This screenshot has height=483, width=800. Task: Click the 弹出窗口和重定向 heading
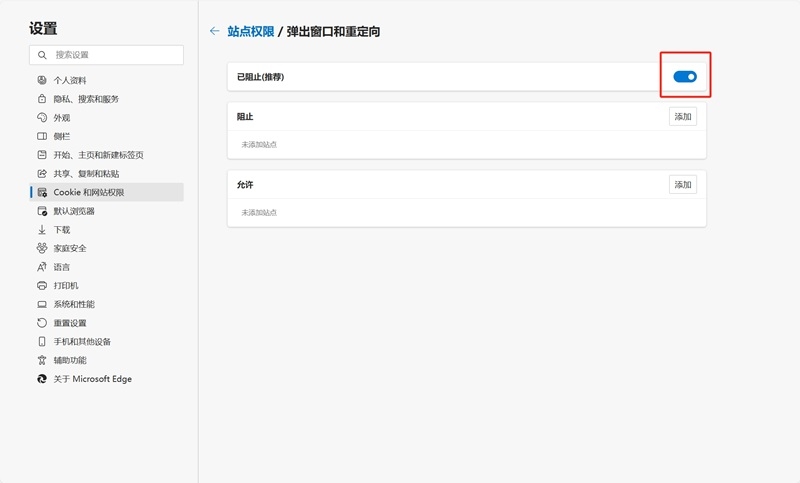point(333,32)
